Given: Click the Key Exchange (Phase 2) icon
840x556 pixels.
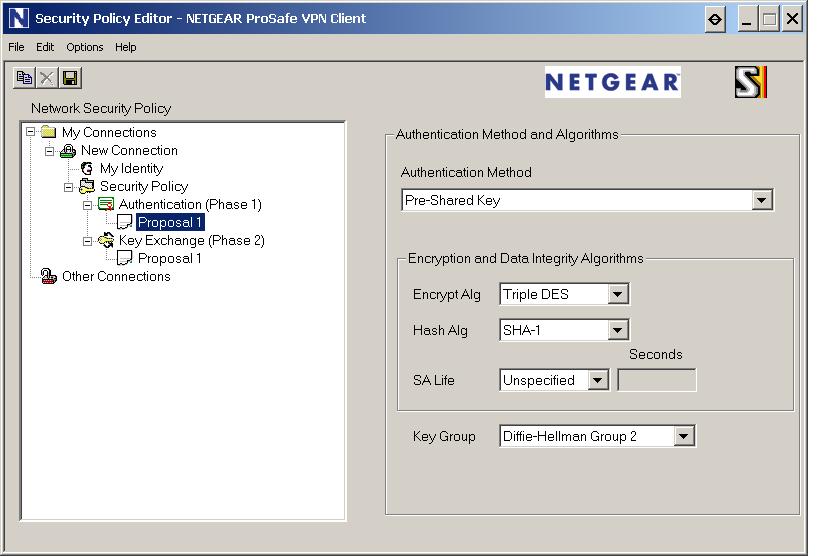Looking at the screenshot, I should point(106,241).
